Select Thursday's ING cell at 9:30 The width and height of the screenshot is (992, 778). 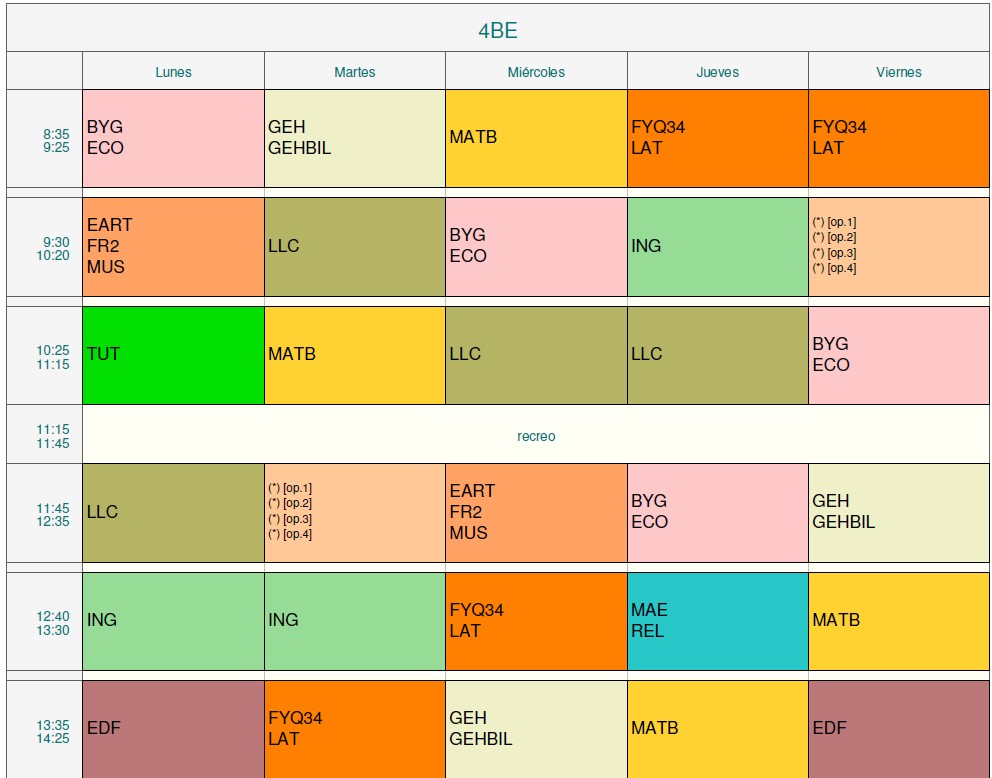click(717, 247)
